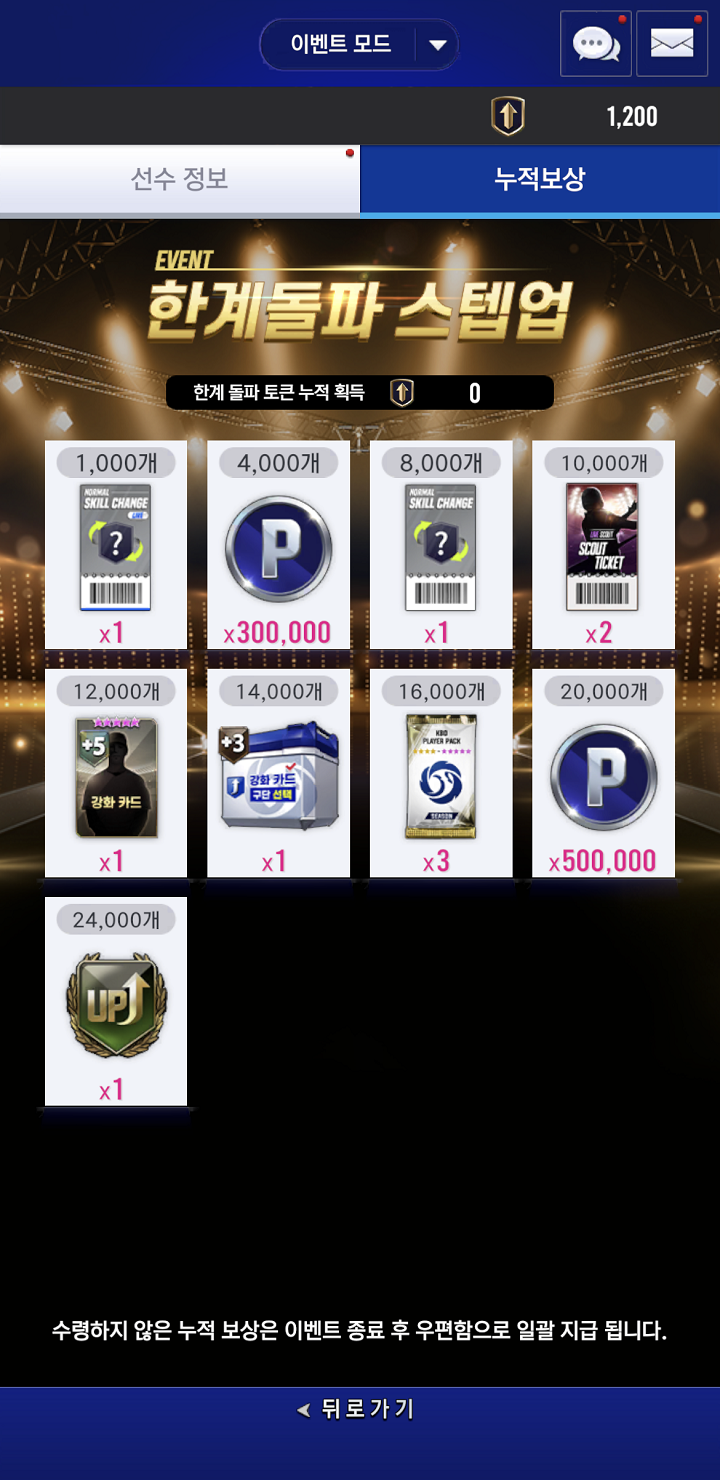Select the 4,000개 P coin 300,000 reward
The image size is (720, 1480).
(278, 545)
